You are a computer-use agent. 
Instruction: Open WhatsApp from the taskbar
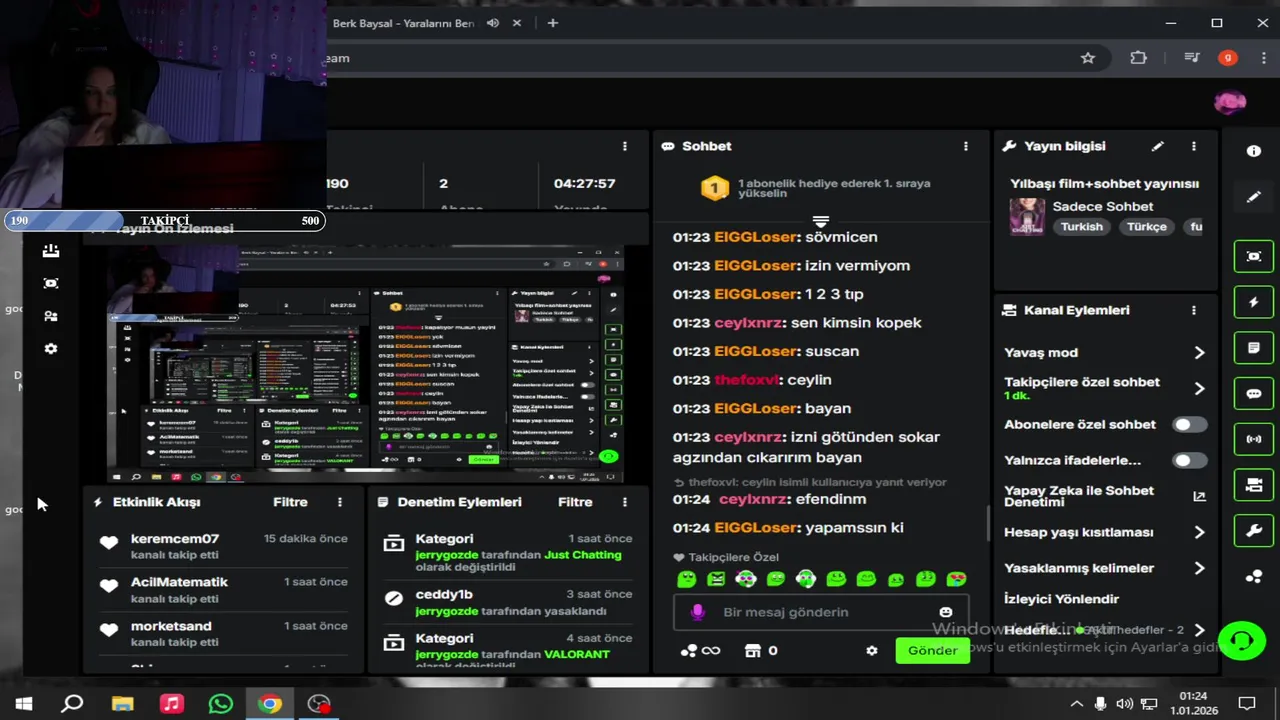click(x=220, y=704)
